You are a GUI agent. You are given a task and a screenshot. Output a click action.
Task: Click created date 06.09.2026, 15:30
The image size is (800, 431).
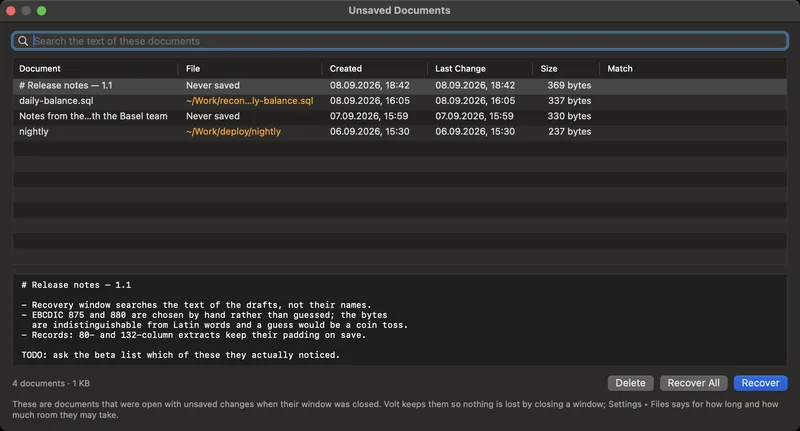click(x=369, y=131)
